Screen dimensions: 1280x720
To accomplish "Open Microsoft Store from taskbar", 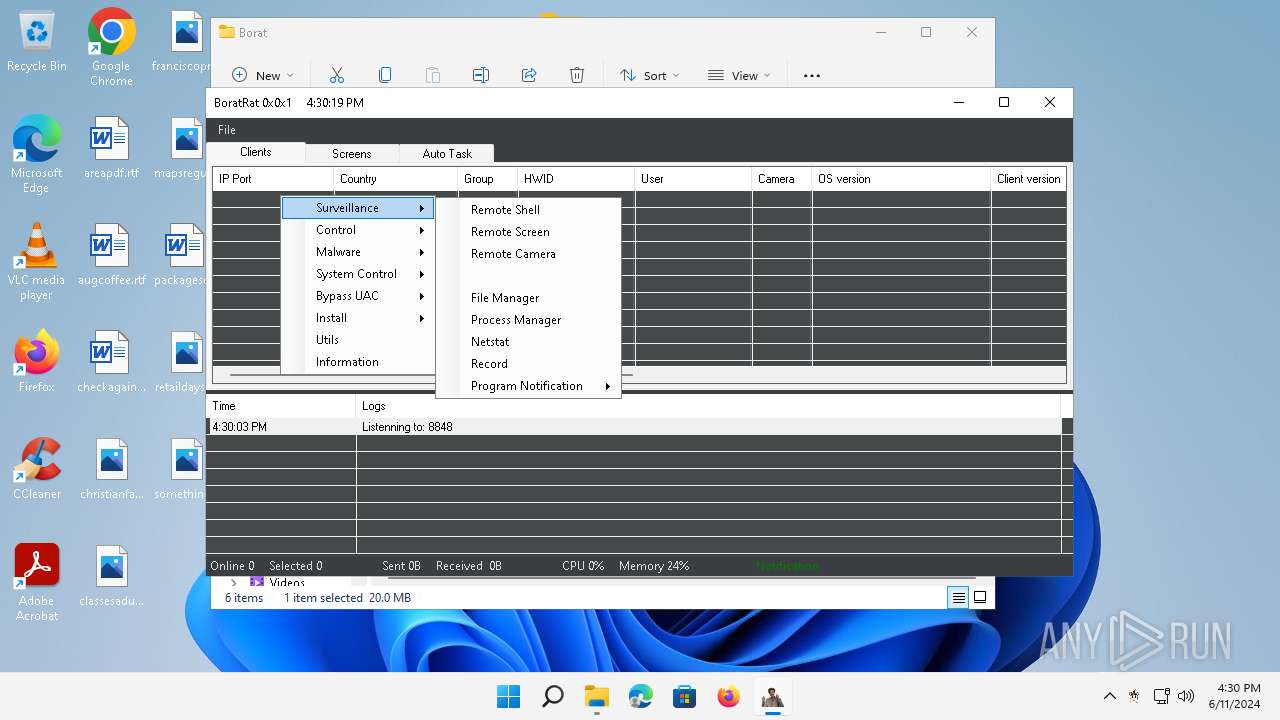I will coord(684,696).
